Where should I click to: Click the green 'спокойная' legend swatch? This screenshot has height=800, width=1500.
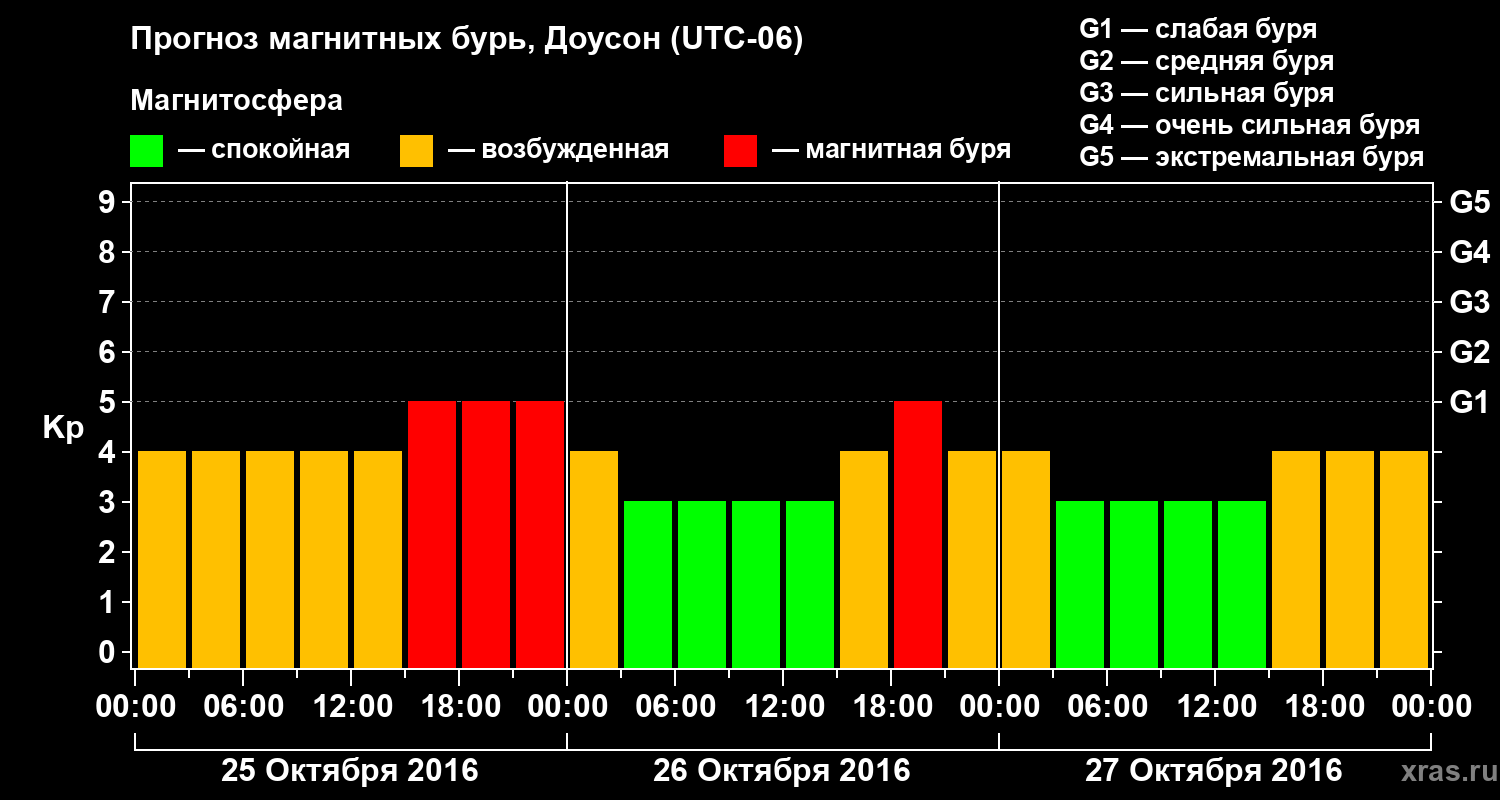(x=146, y=151)
